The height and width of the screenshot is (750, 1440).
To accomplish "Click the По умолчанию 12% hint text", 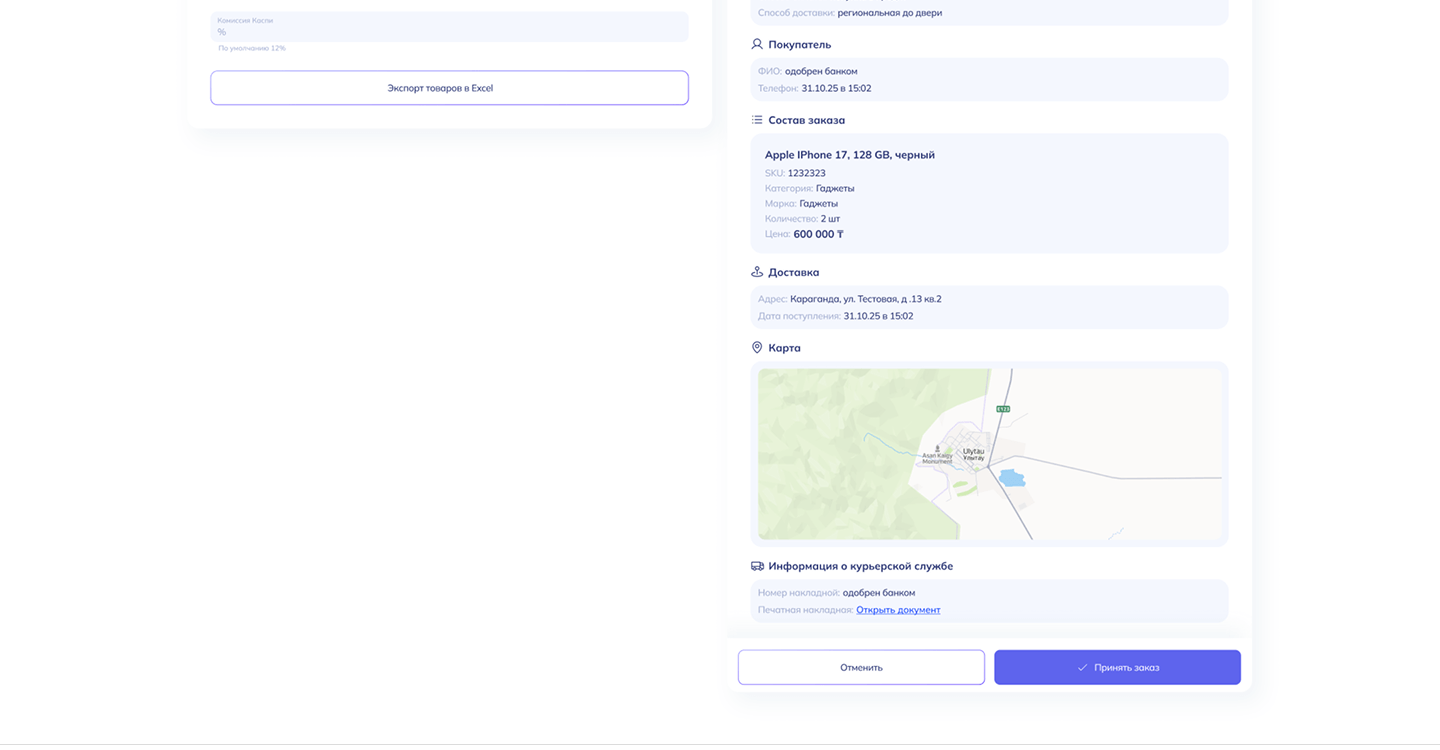I will click(x=252, y=48).
